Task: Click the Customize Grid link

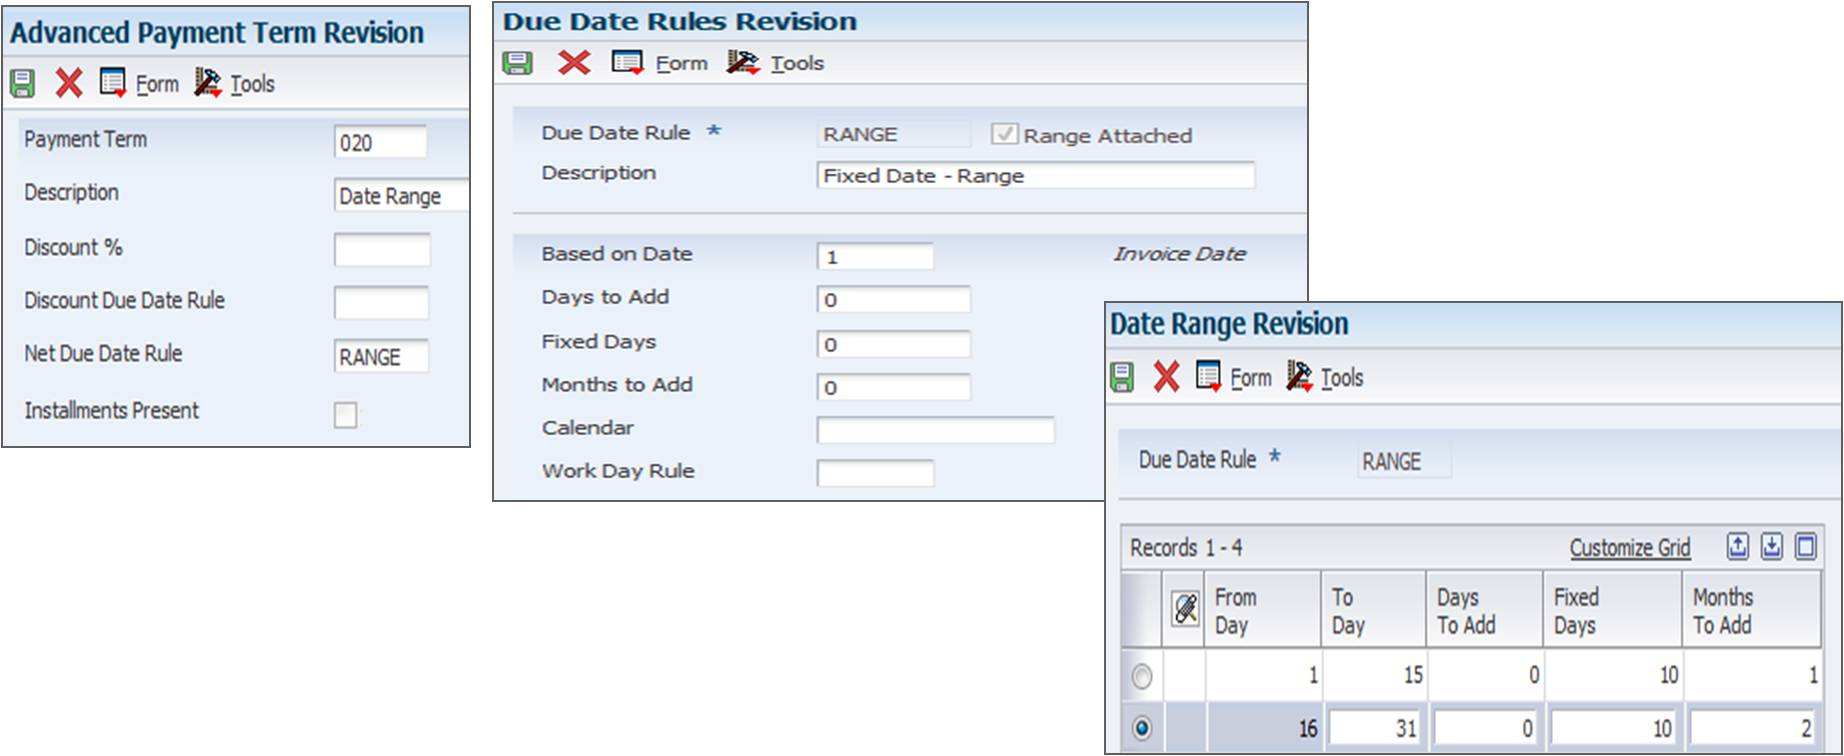Action: tap(1630, 548)
